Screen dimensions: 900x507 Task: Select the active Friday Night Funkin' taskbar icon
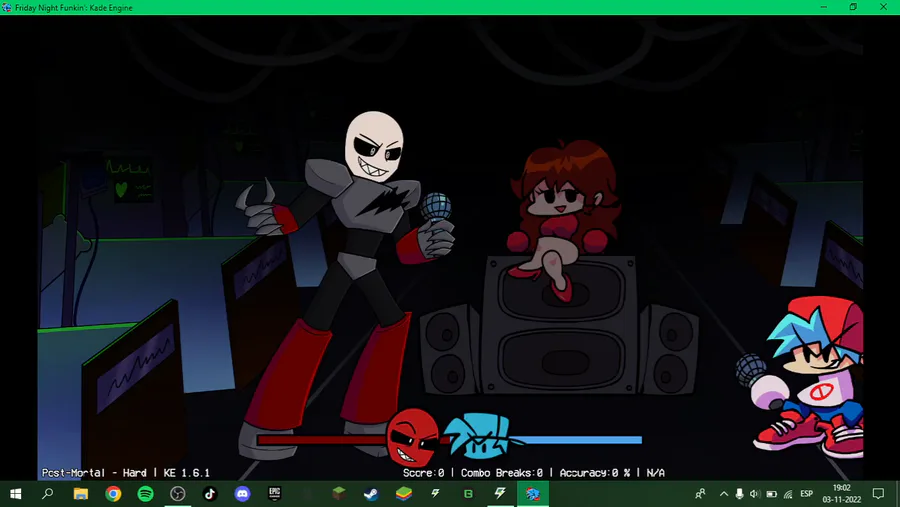[x=533, y=494]
